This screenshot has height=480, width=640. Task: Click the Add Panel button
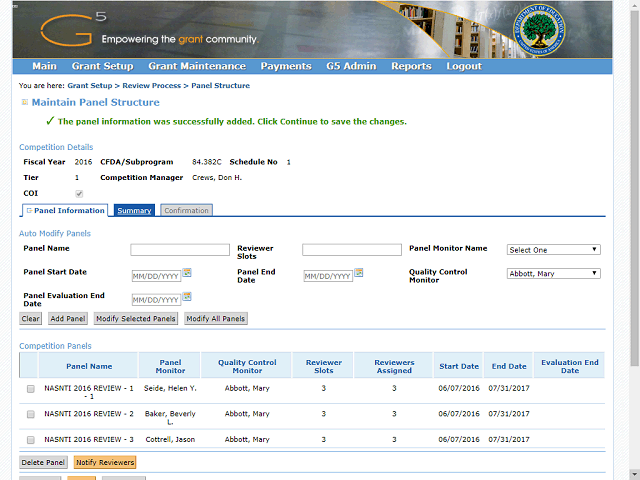(x=68, y=319)
